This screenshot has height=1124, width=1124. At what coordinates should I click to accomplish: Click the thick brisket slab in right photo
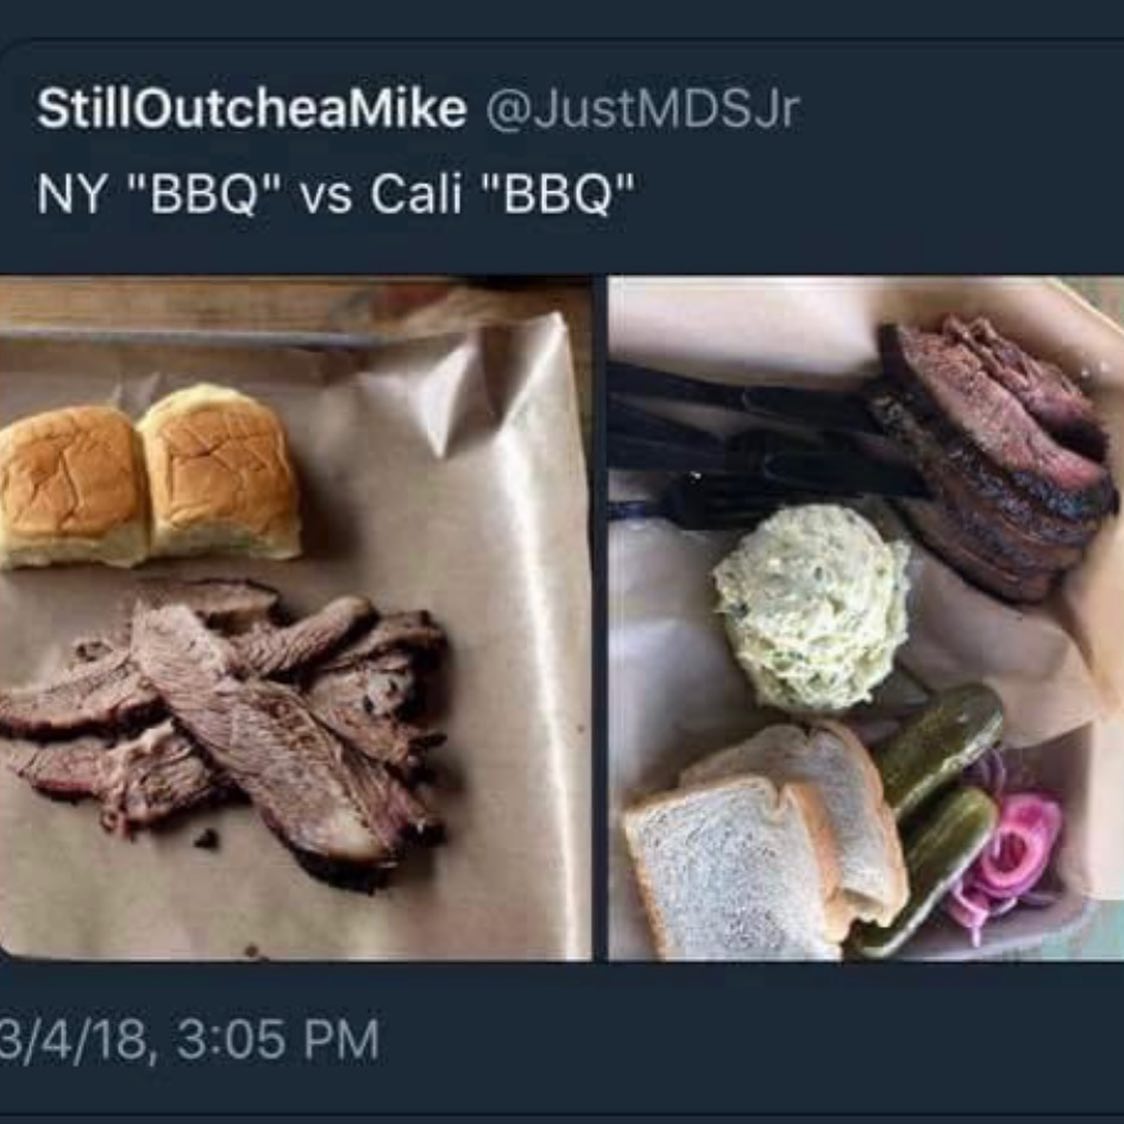tap(994, 459)
